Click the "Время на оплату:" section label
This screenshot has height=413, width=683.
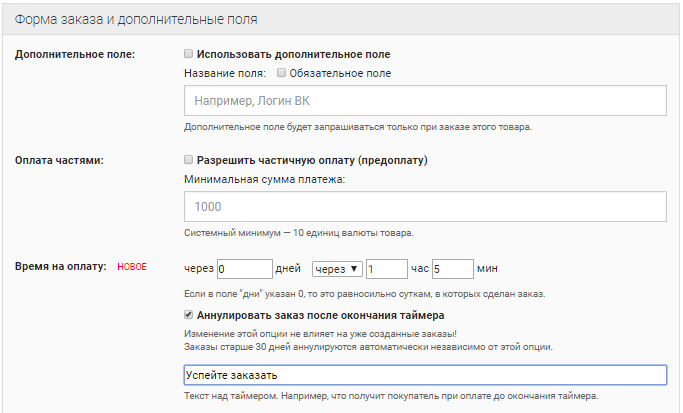click(62, 268)
